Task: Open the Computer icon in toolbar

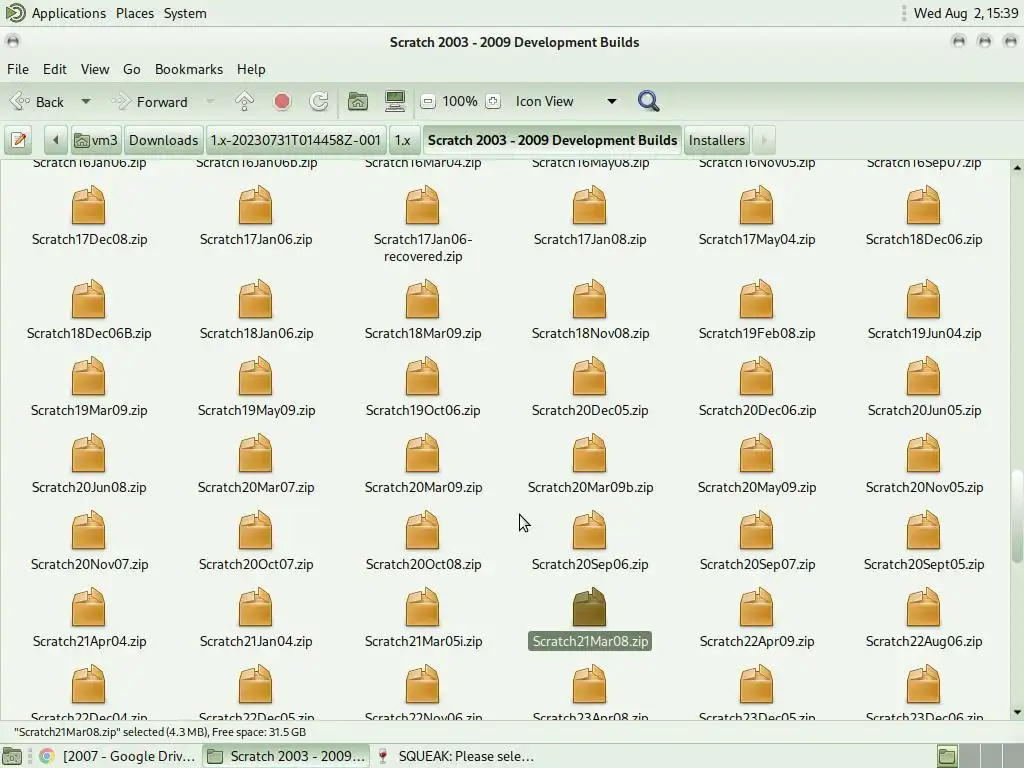Action: (394, 101)
